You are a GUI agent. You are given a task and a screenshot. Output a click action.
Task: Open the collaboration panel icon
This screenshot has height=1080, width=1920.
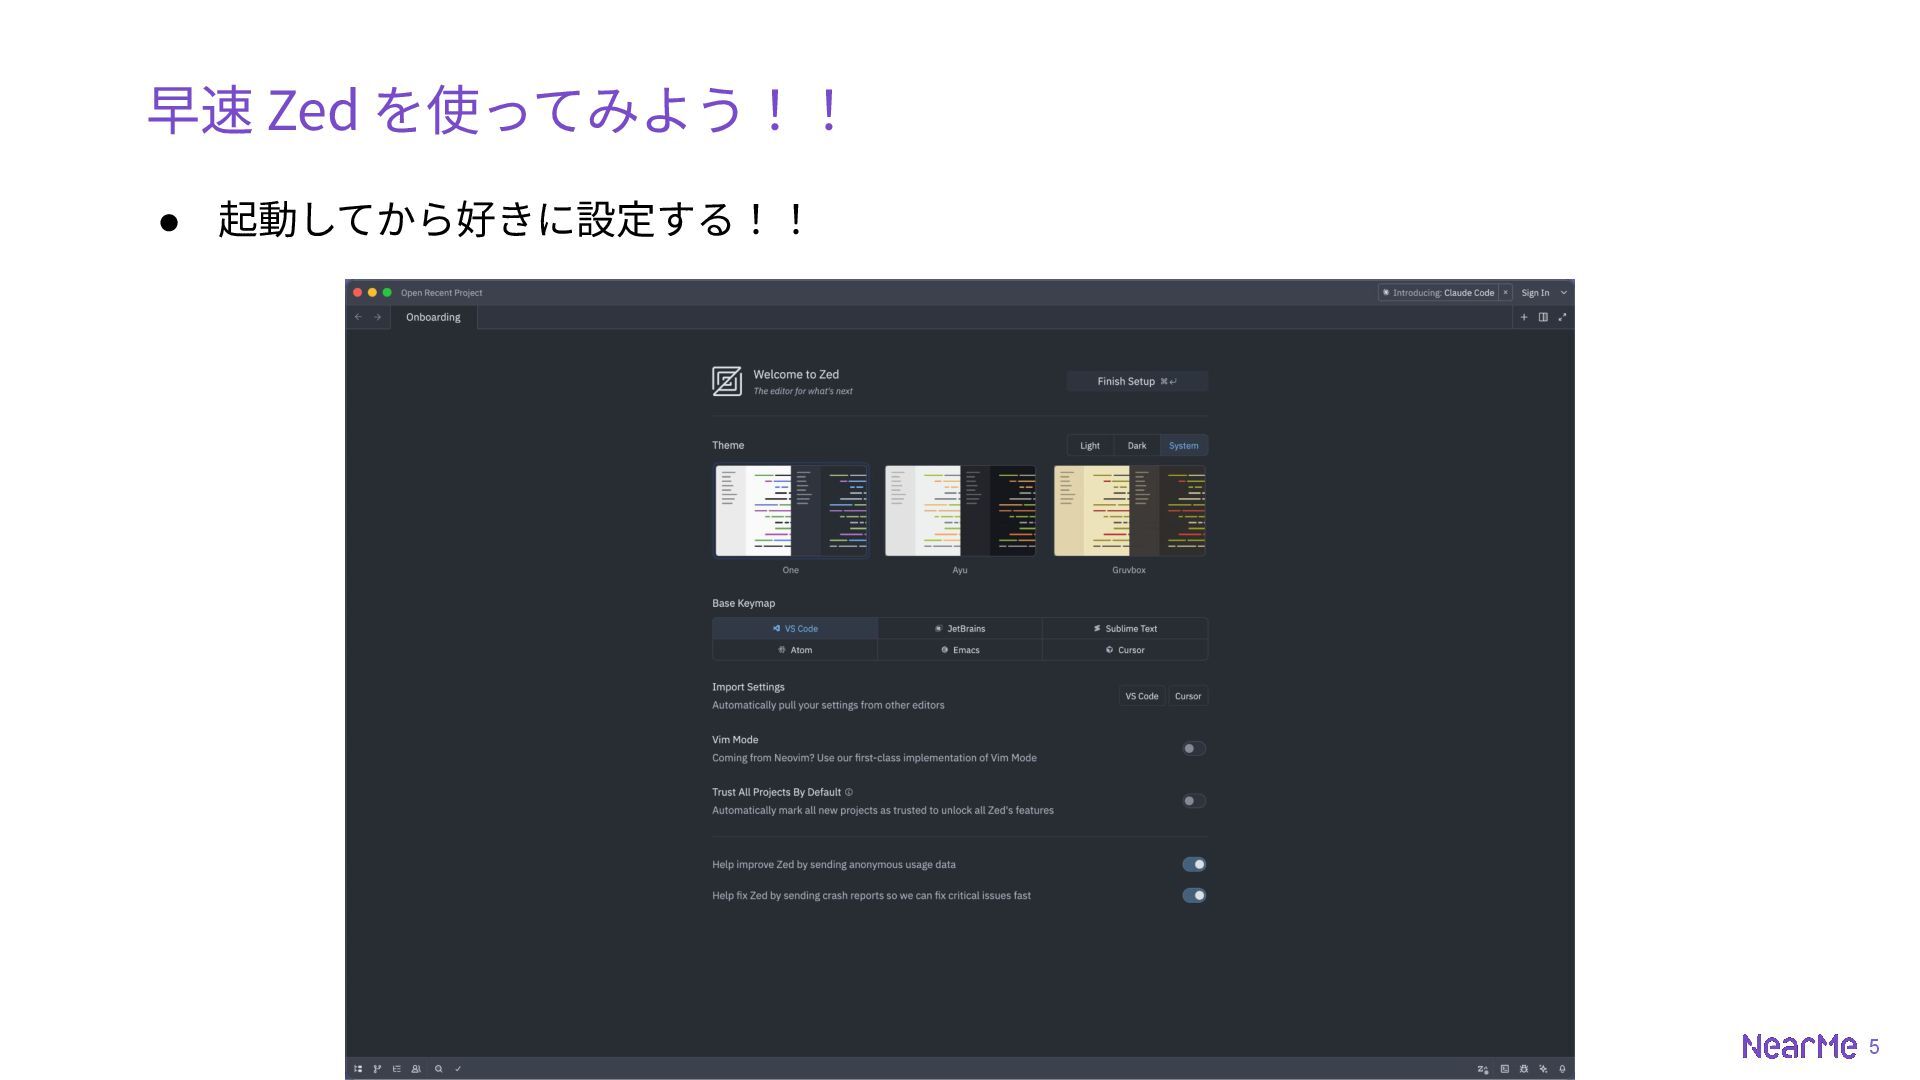coord(416,1069)
